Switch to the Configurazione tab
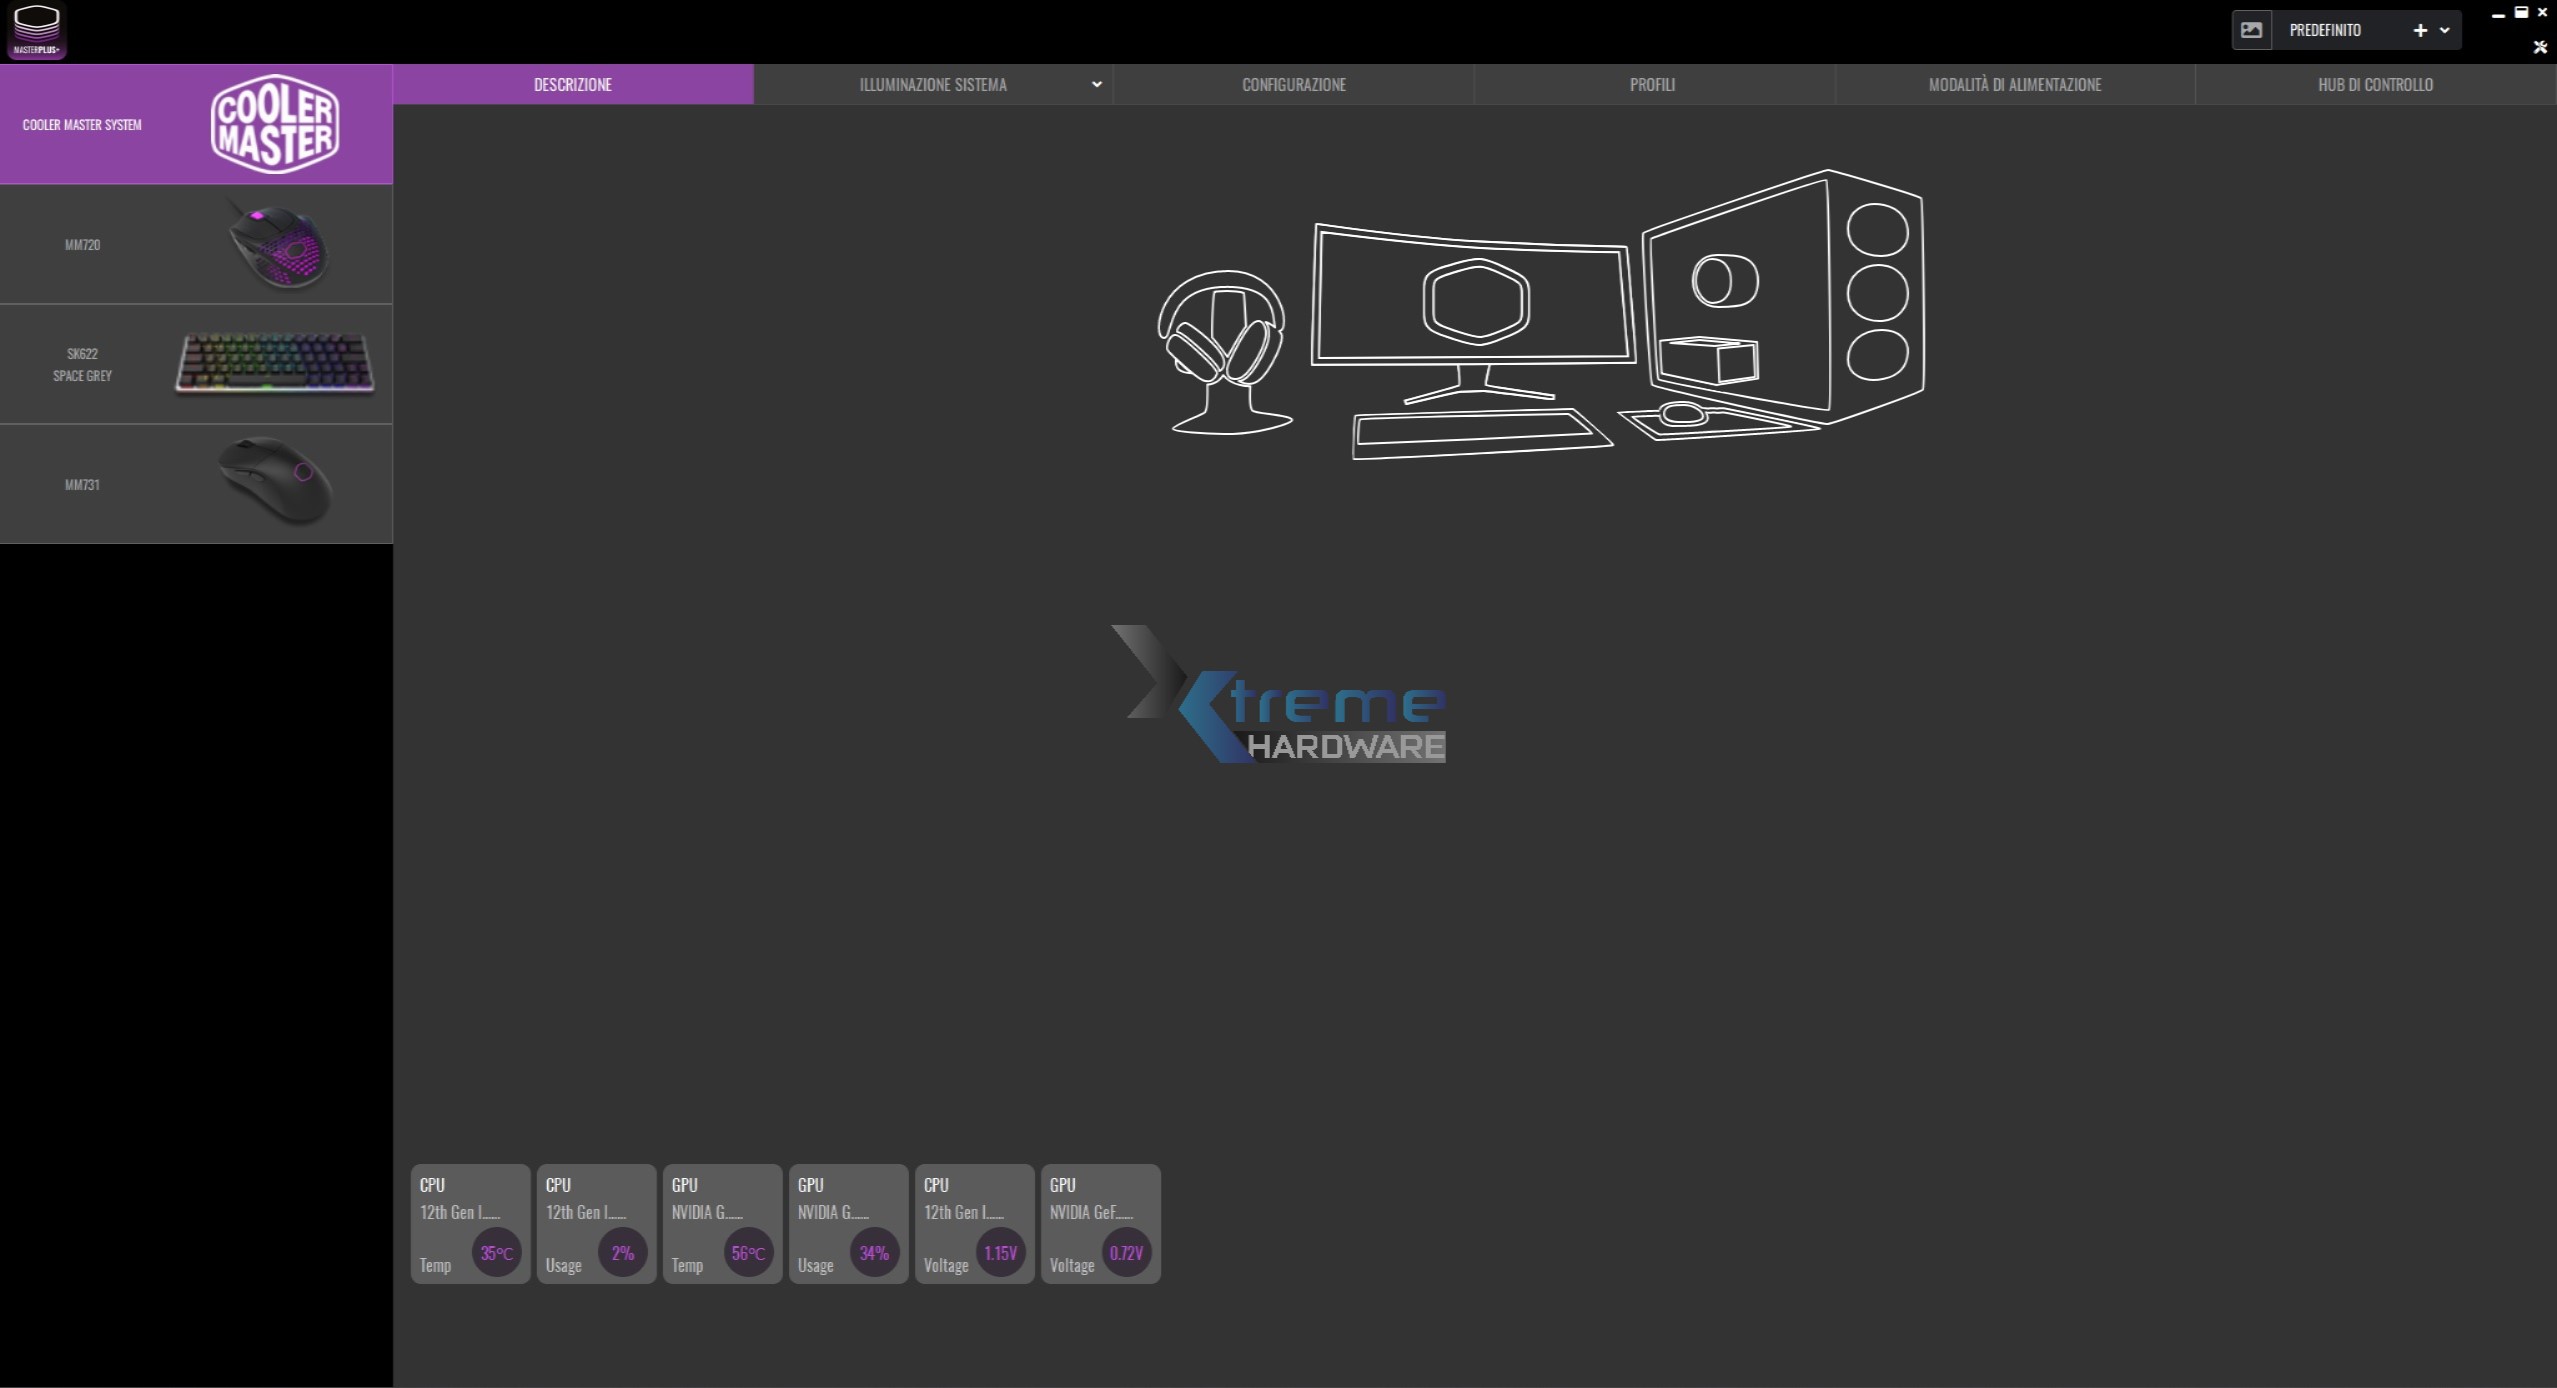This screenshot has width=2557, height=1388. (1293, 85)
